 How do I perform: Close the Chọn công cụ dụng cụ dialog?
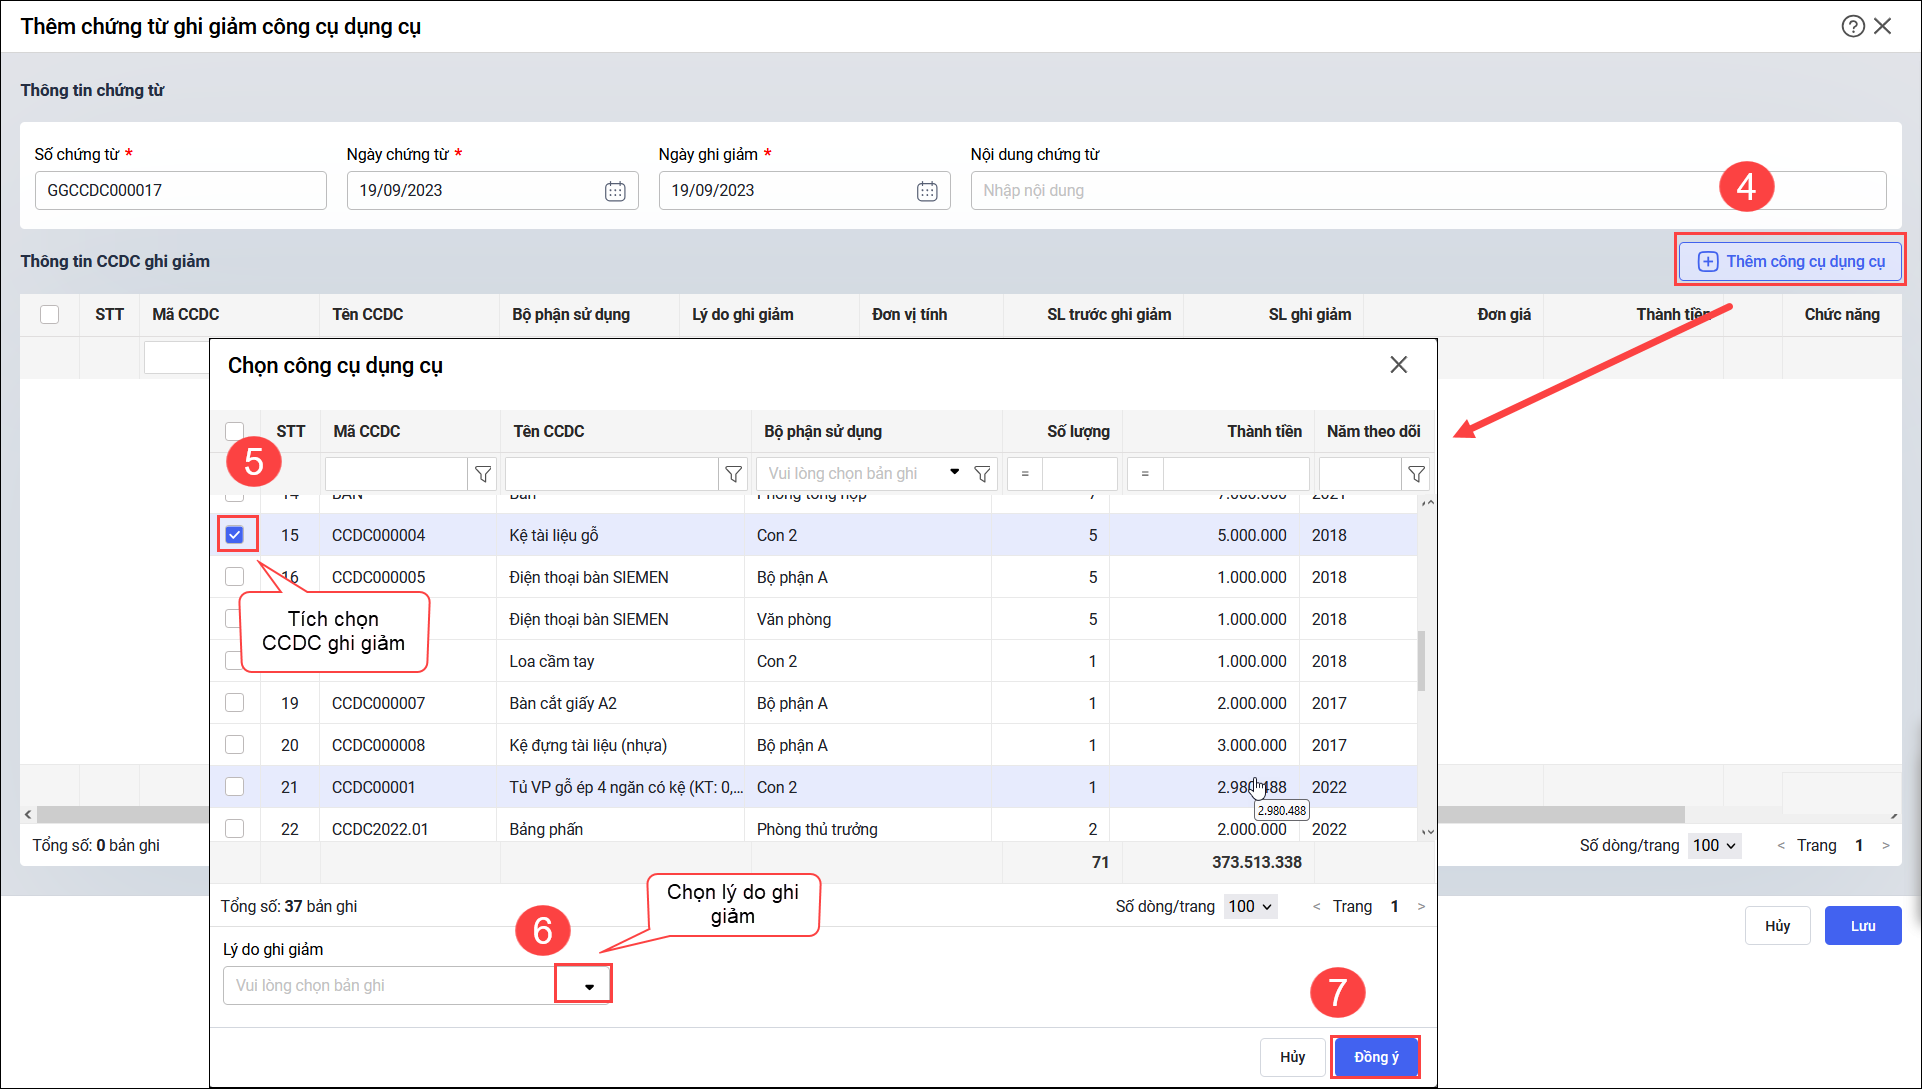[1398, 365]
